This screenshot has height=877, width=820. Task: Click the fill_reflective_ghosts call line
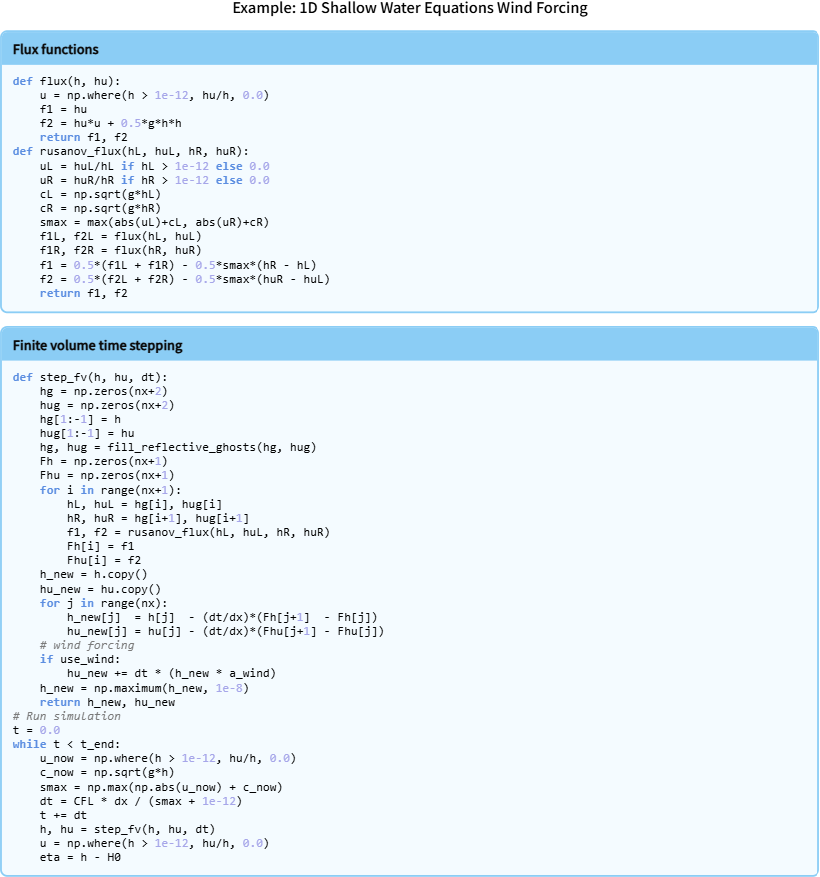point(178,447)
